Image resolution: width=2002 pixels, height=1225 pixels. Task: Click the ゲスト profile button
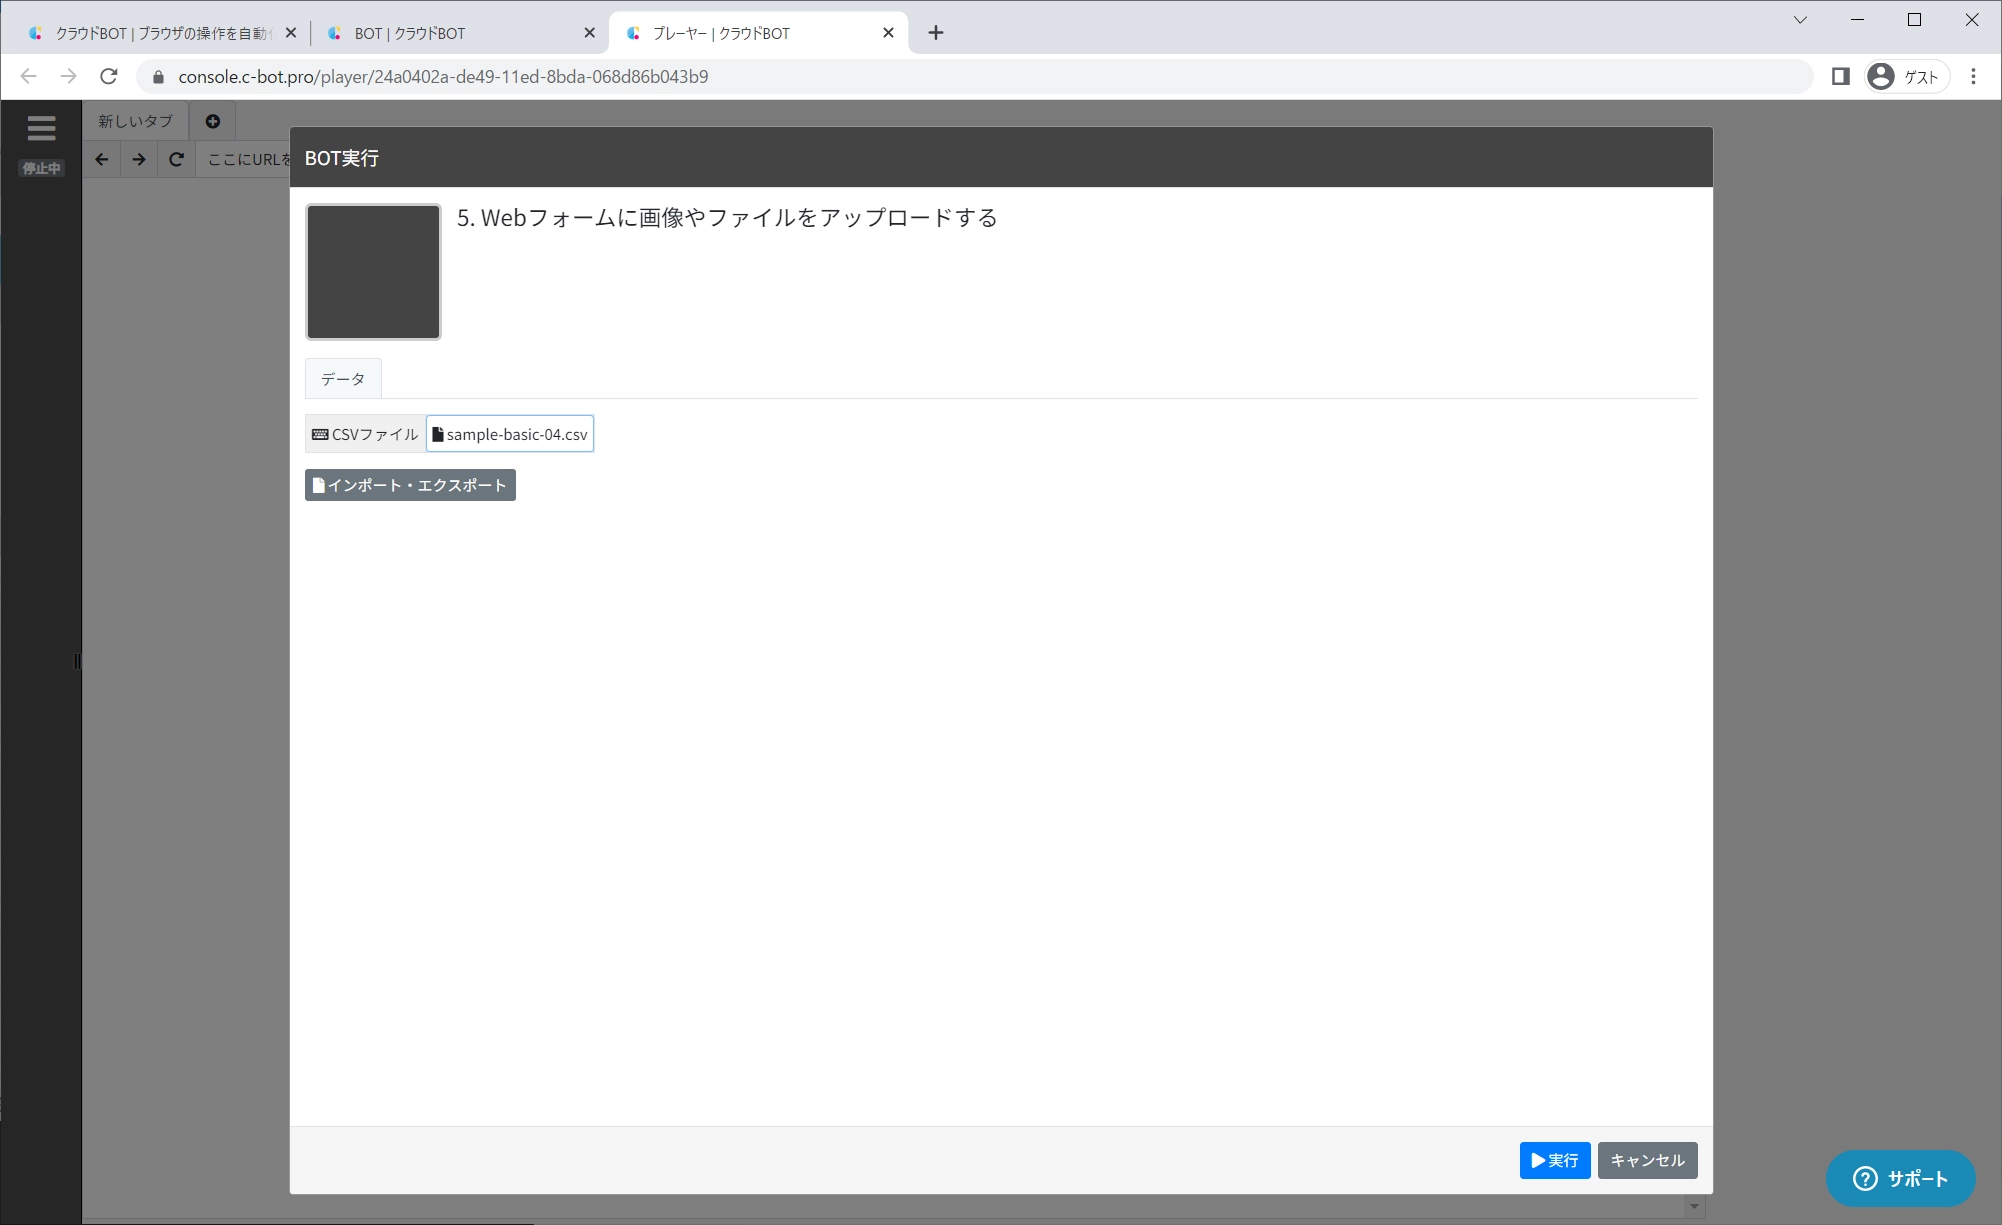click(x=1906, y=76)
